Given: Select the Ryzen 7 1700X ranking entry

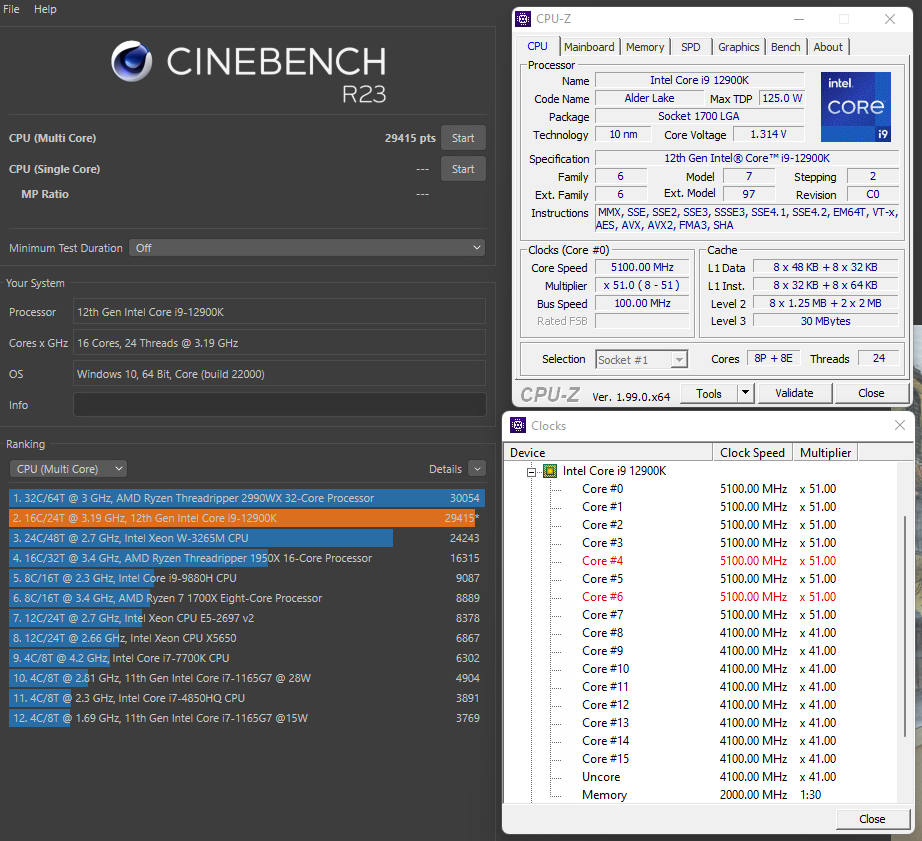Looking at the screenshot, I should 247,598.
